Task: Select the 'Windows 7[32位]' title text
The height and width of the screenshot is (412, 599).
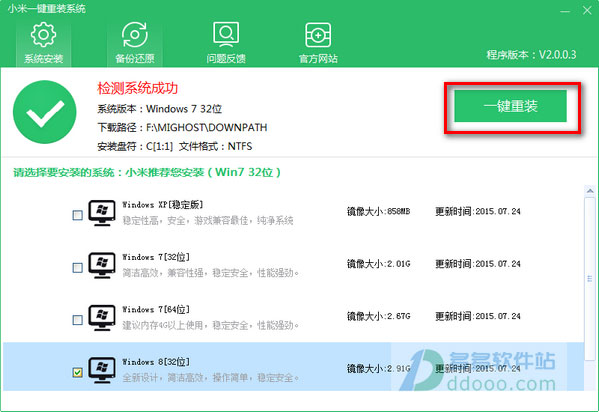Action: [x=156, y=257]
